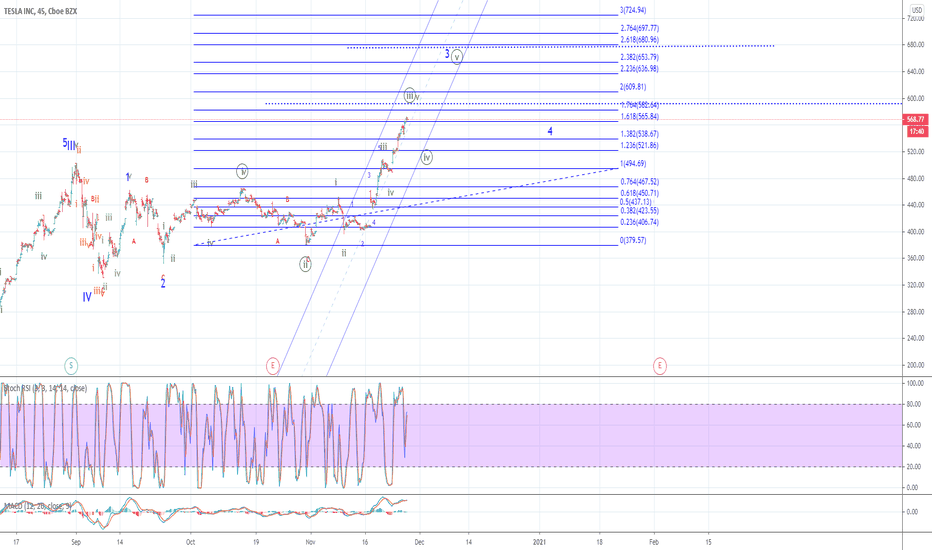
Task: Click the Stoch RSI indicator legend
Action: pyautogui.click(x=45, y=388)
